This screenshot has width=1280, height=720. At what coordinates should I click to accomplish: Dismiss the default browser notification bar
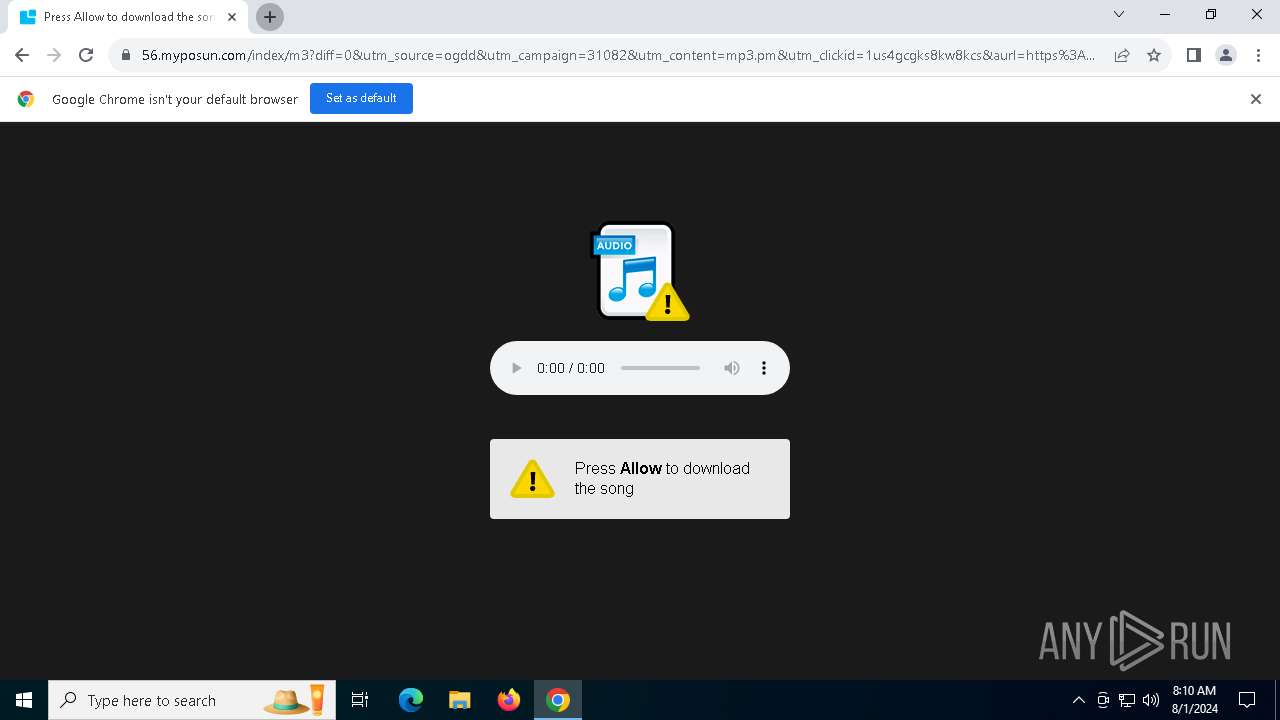point(1256,99)
